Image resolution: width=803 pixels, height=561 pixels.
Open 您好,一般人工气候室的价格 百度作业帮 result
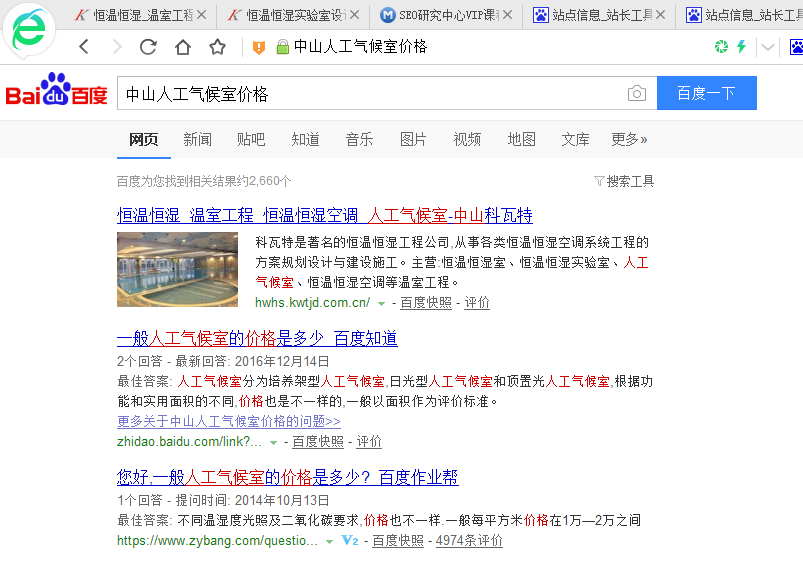[287, 477]
